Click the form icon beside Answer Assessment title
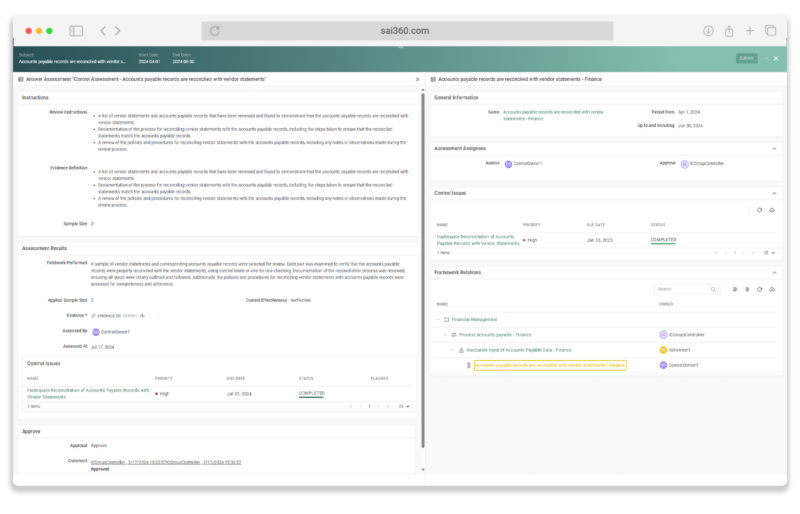The width and height of the screenshot is (800, 514). pos(21,80)
